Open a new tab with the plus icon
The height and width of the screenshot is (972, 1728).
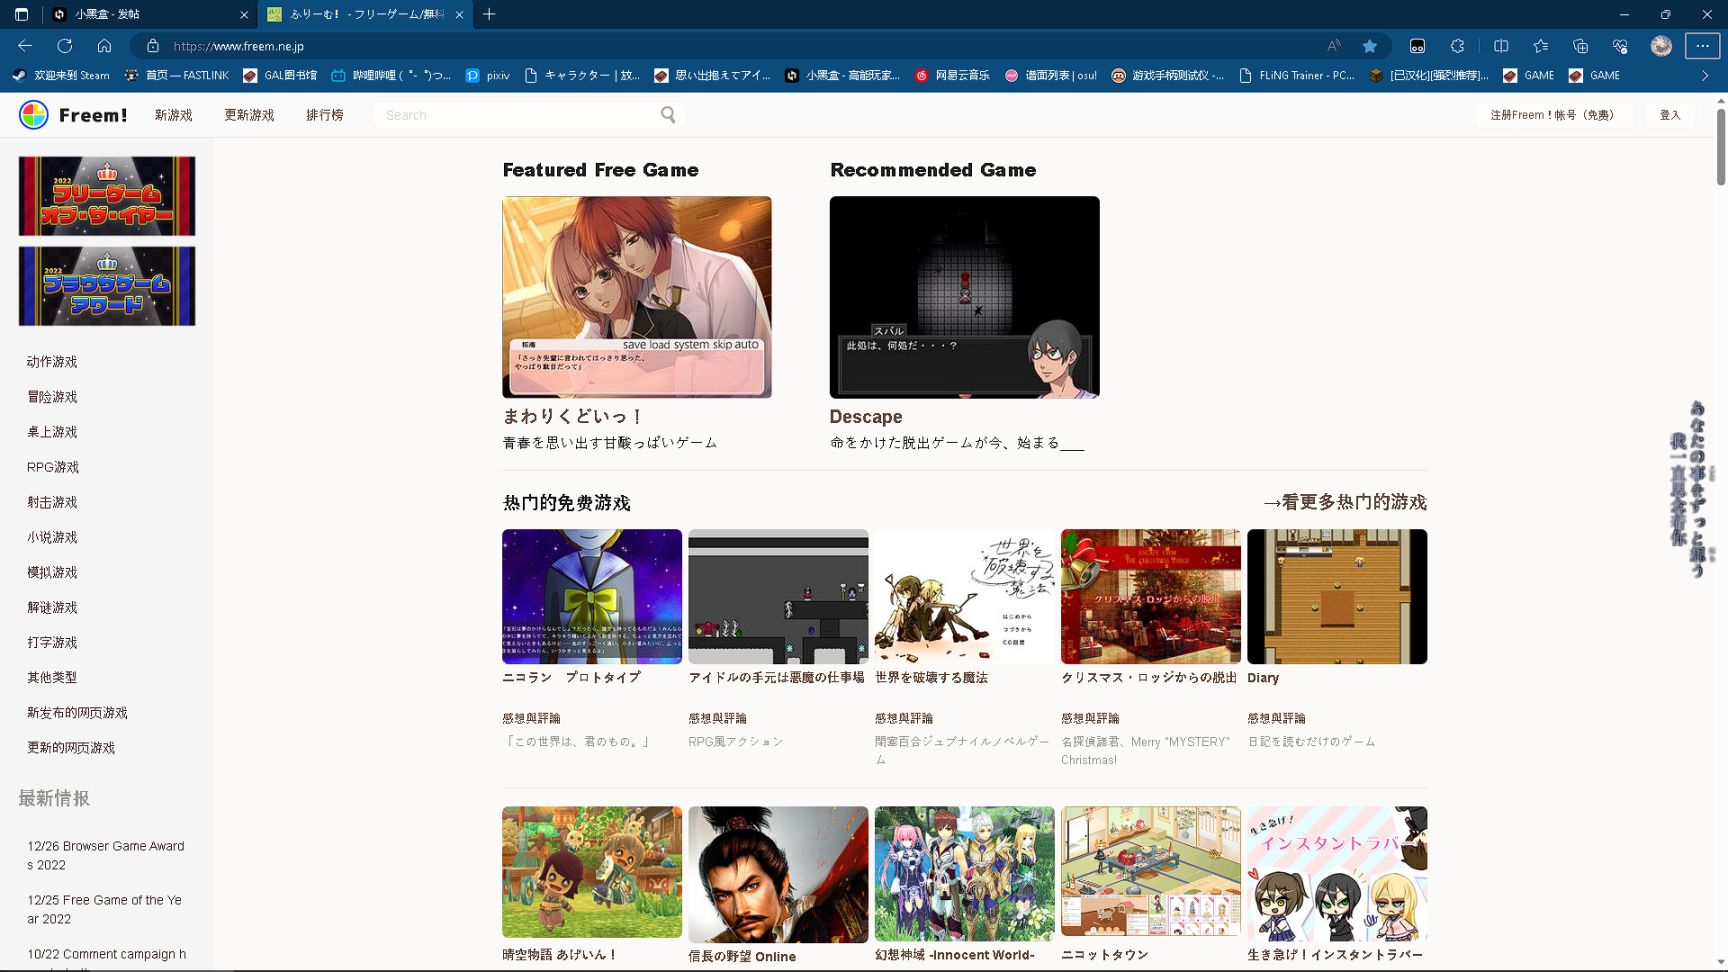[x=489, y=14]
